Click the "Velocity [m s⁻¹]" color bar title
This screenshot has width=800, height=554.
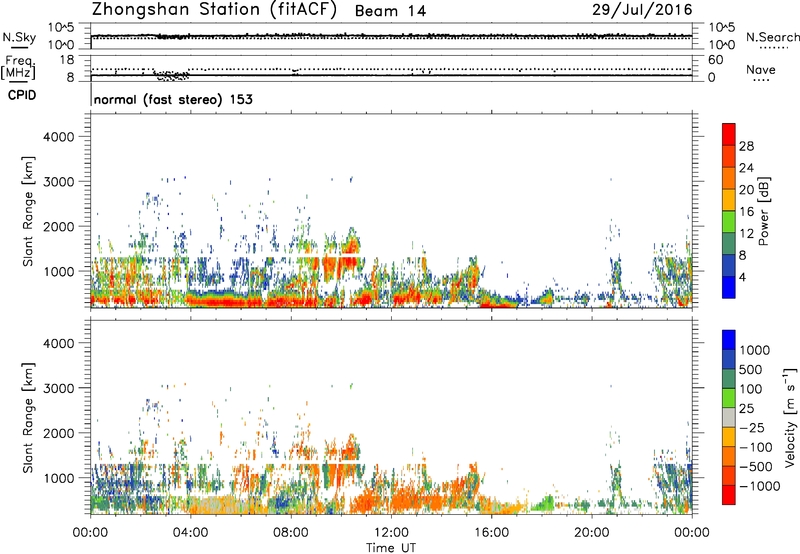pyautogui.click(x=790, y=417)
